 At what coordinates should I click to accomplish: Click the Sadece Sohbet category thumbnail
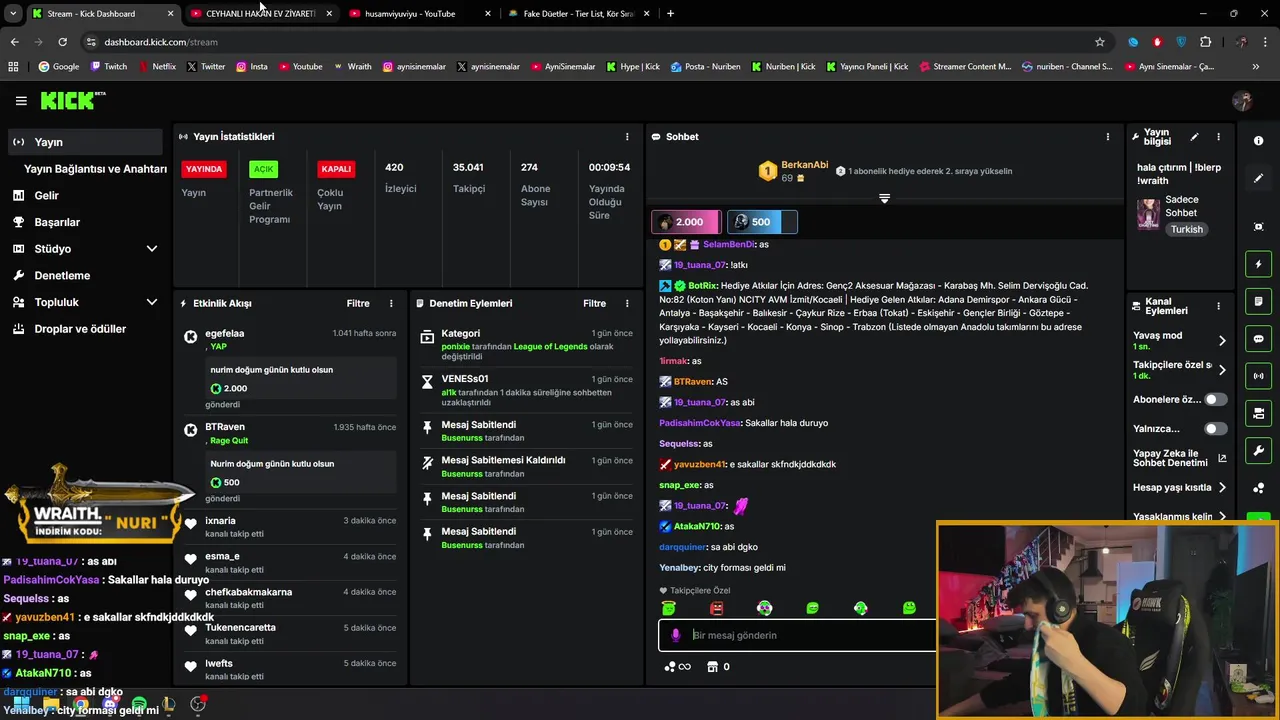tap(1148, 214)
